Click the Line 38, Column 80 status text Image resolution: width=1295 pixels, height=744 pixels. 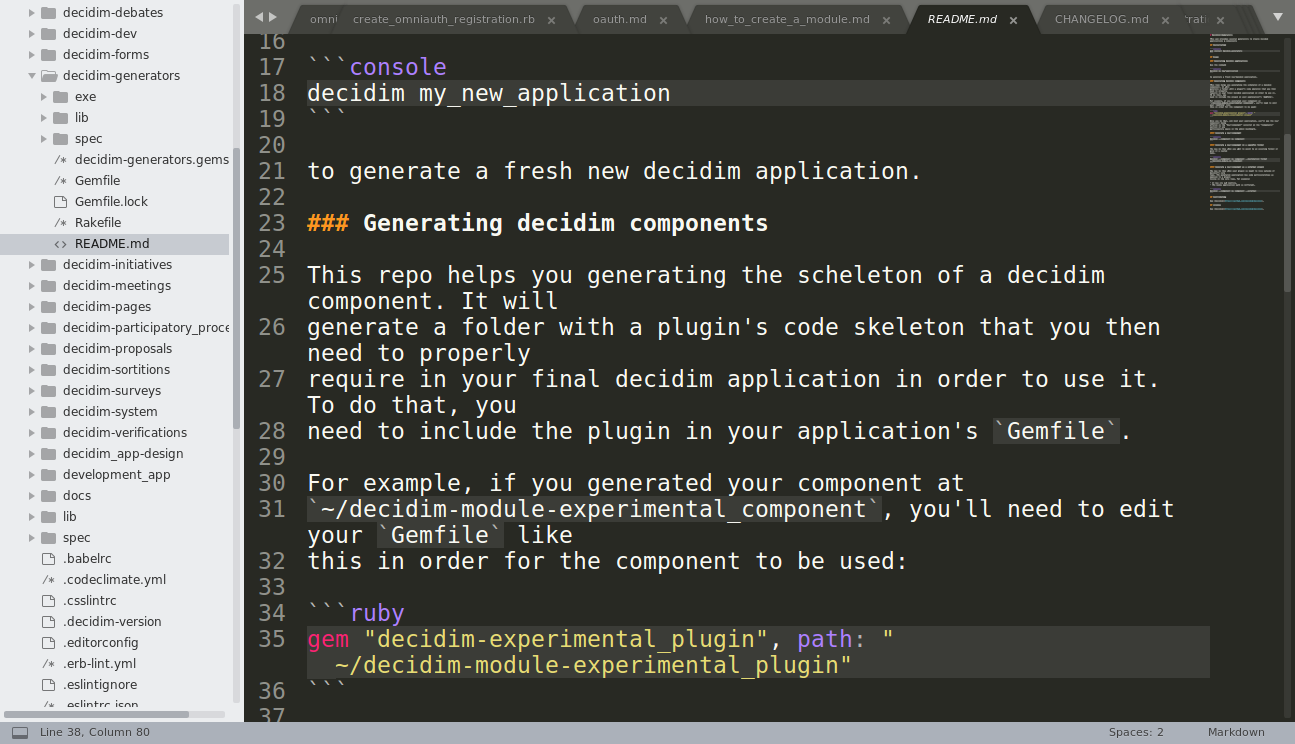coord(95,732)
